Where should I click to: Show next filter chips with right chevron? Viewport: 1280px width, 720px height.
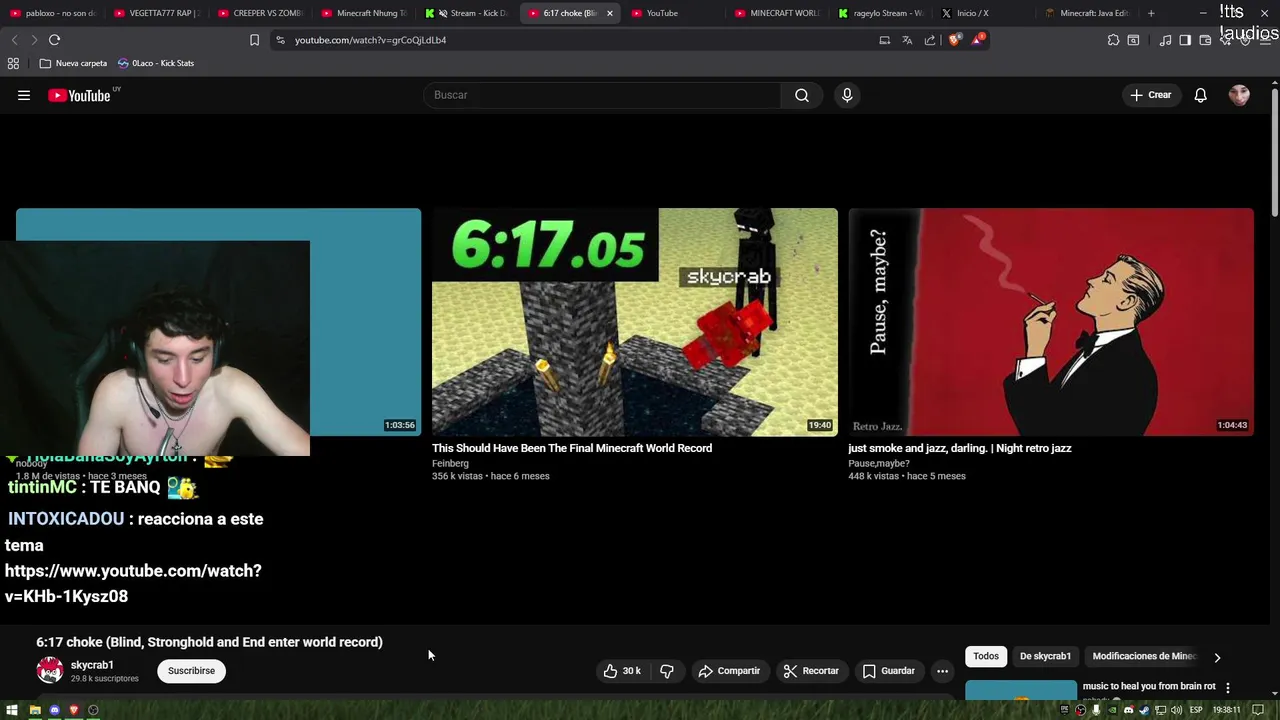pos(1217,657)
